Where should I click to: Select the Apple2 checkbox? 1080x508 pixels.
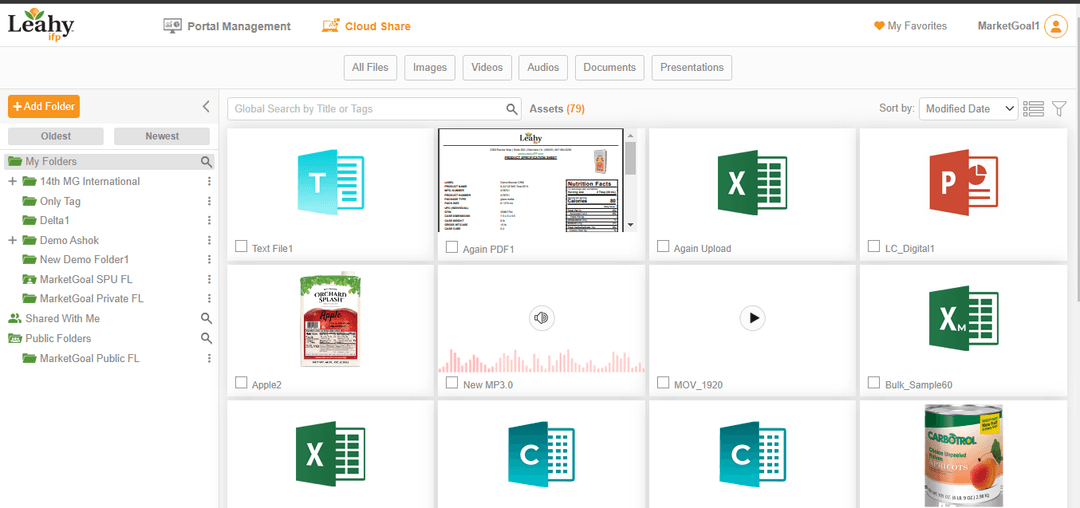coord(241,383)
